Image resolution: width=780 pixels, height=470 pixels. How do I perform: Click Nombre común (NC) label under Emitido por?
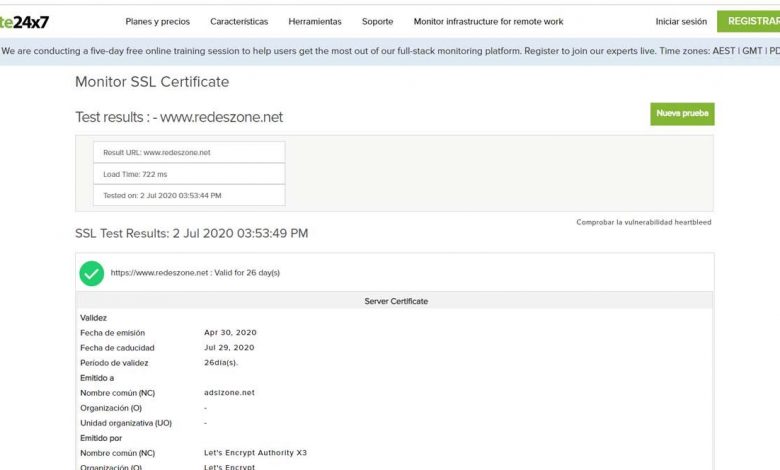click(118, 453)
